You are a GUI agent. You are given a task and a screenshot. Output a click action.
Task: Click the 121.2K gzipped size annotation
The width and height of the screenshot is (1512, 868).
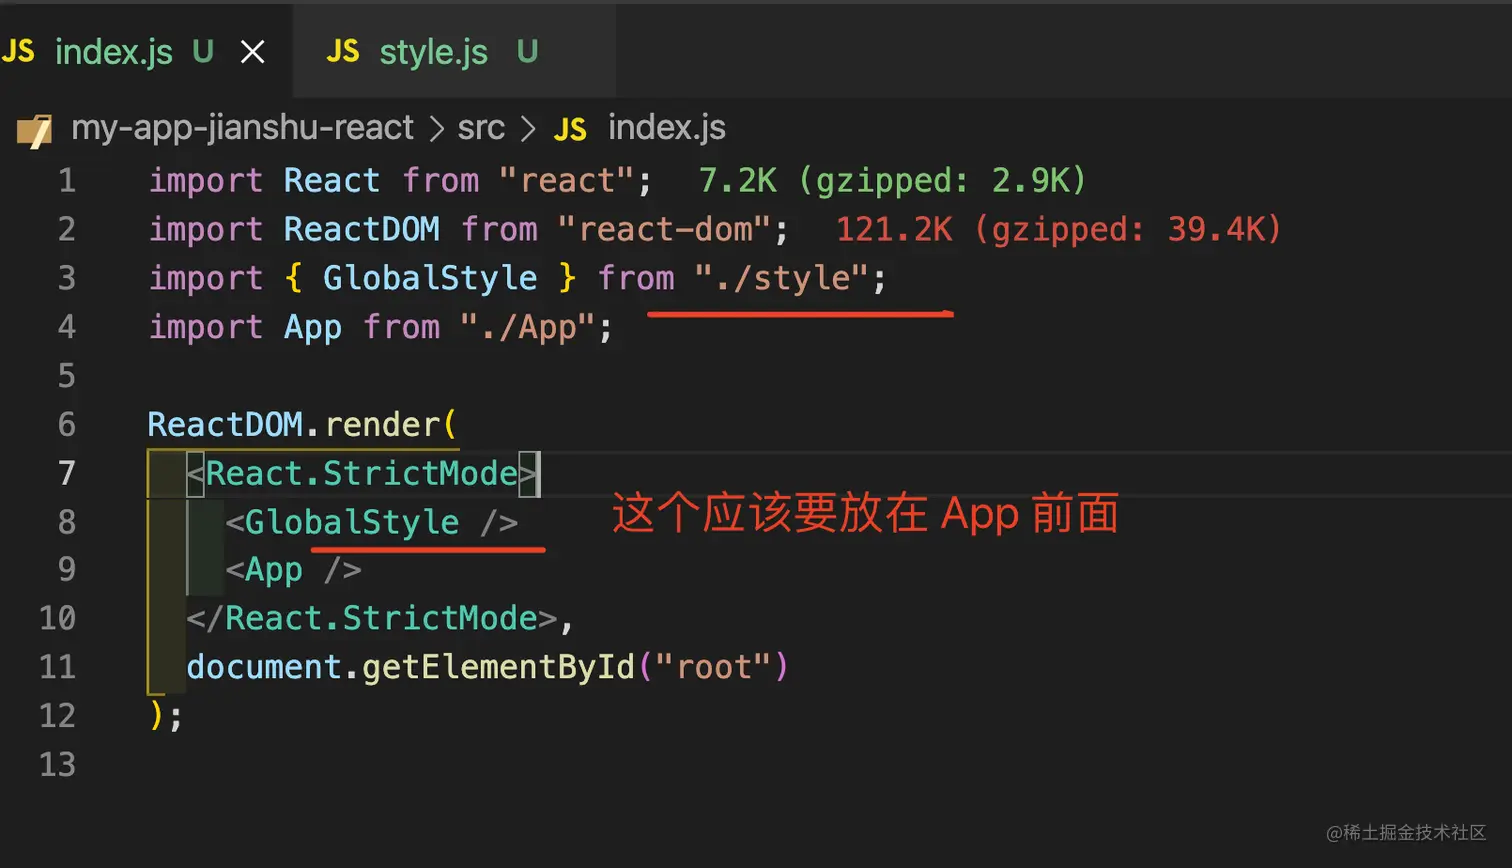[x=1058, y=229]
